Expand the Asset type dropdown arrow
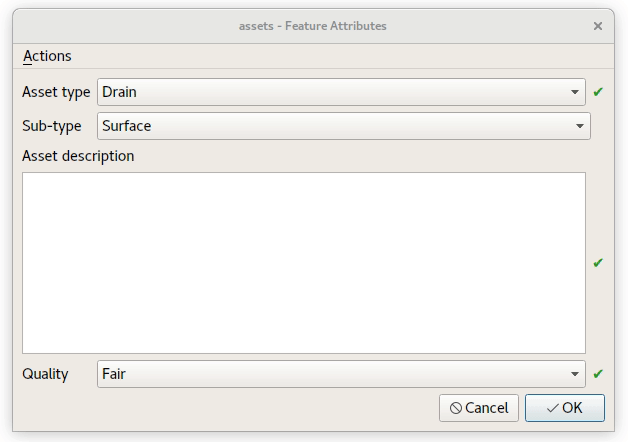628x442 pixels. [x=575, y=92]
